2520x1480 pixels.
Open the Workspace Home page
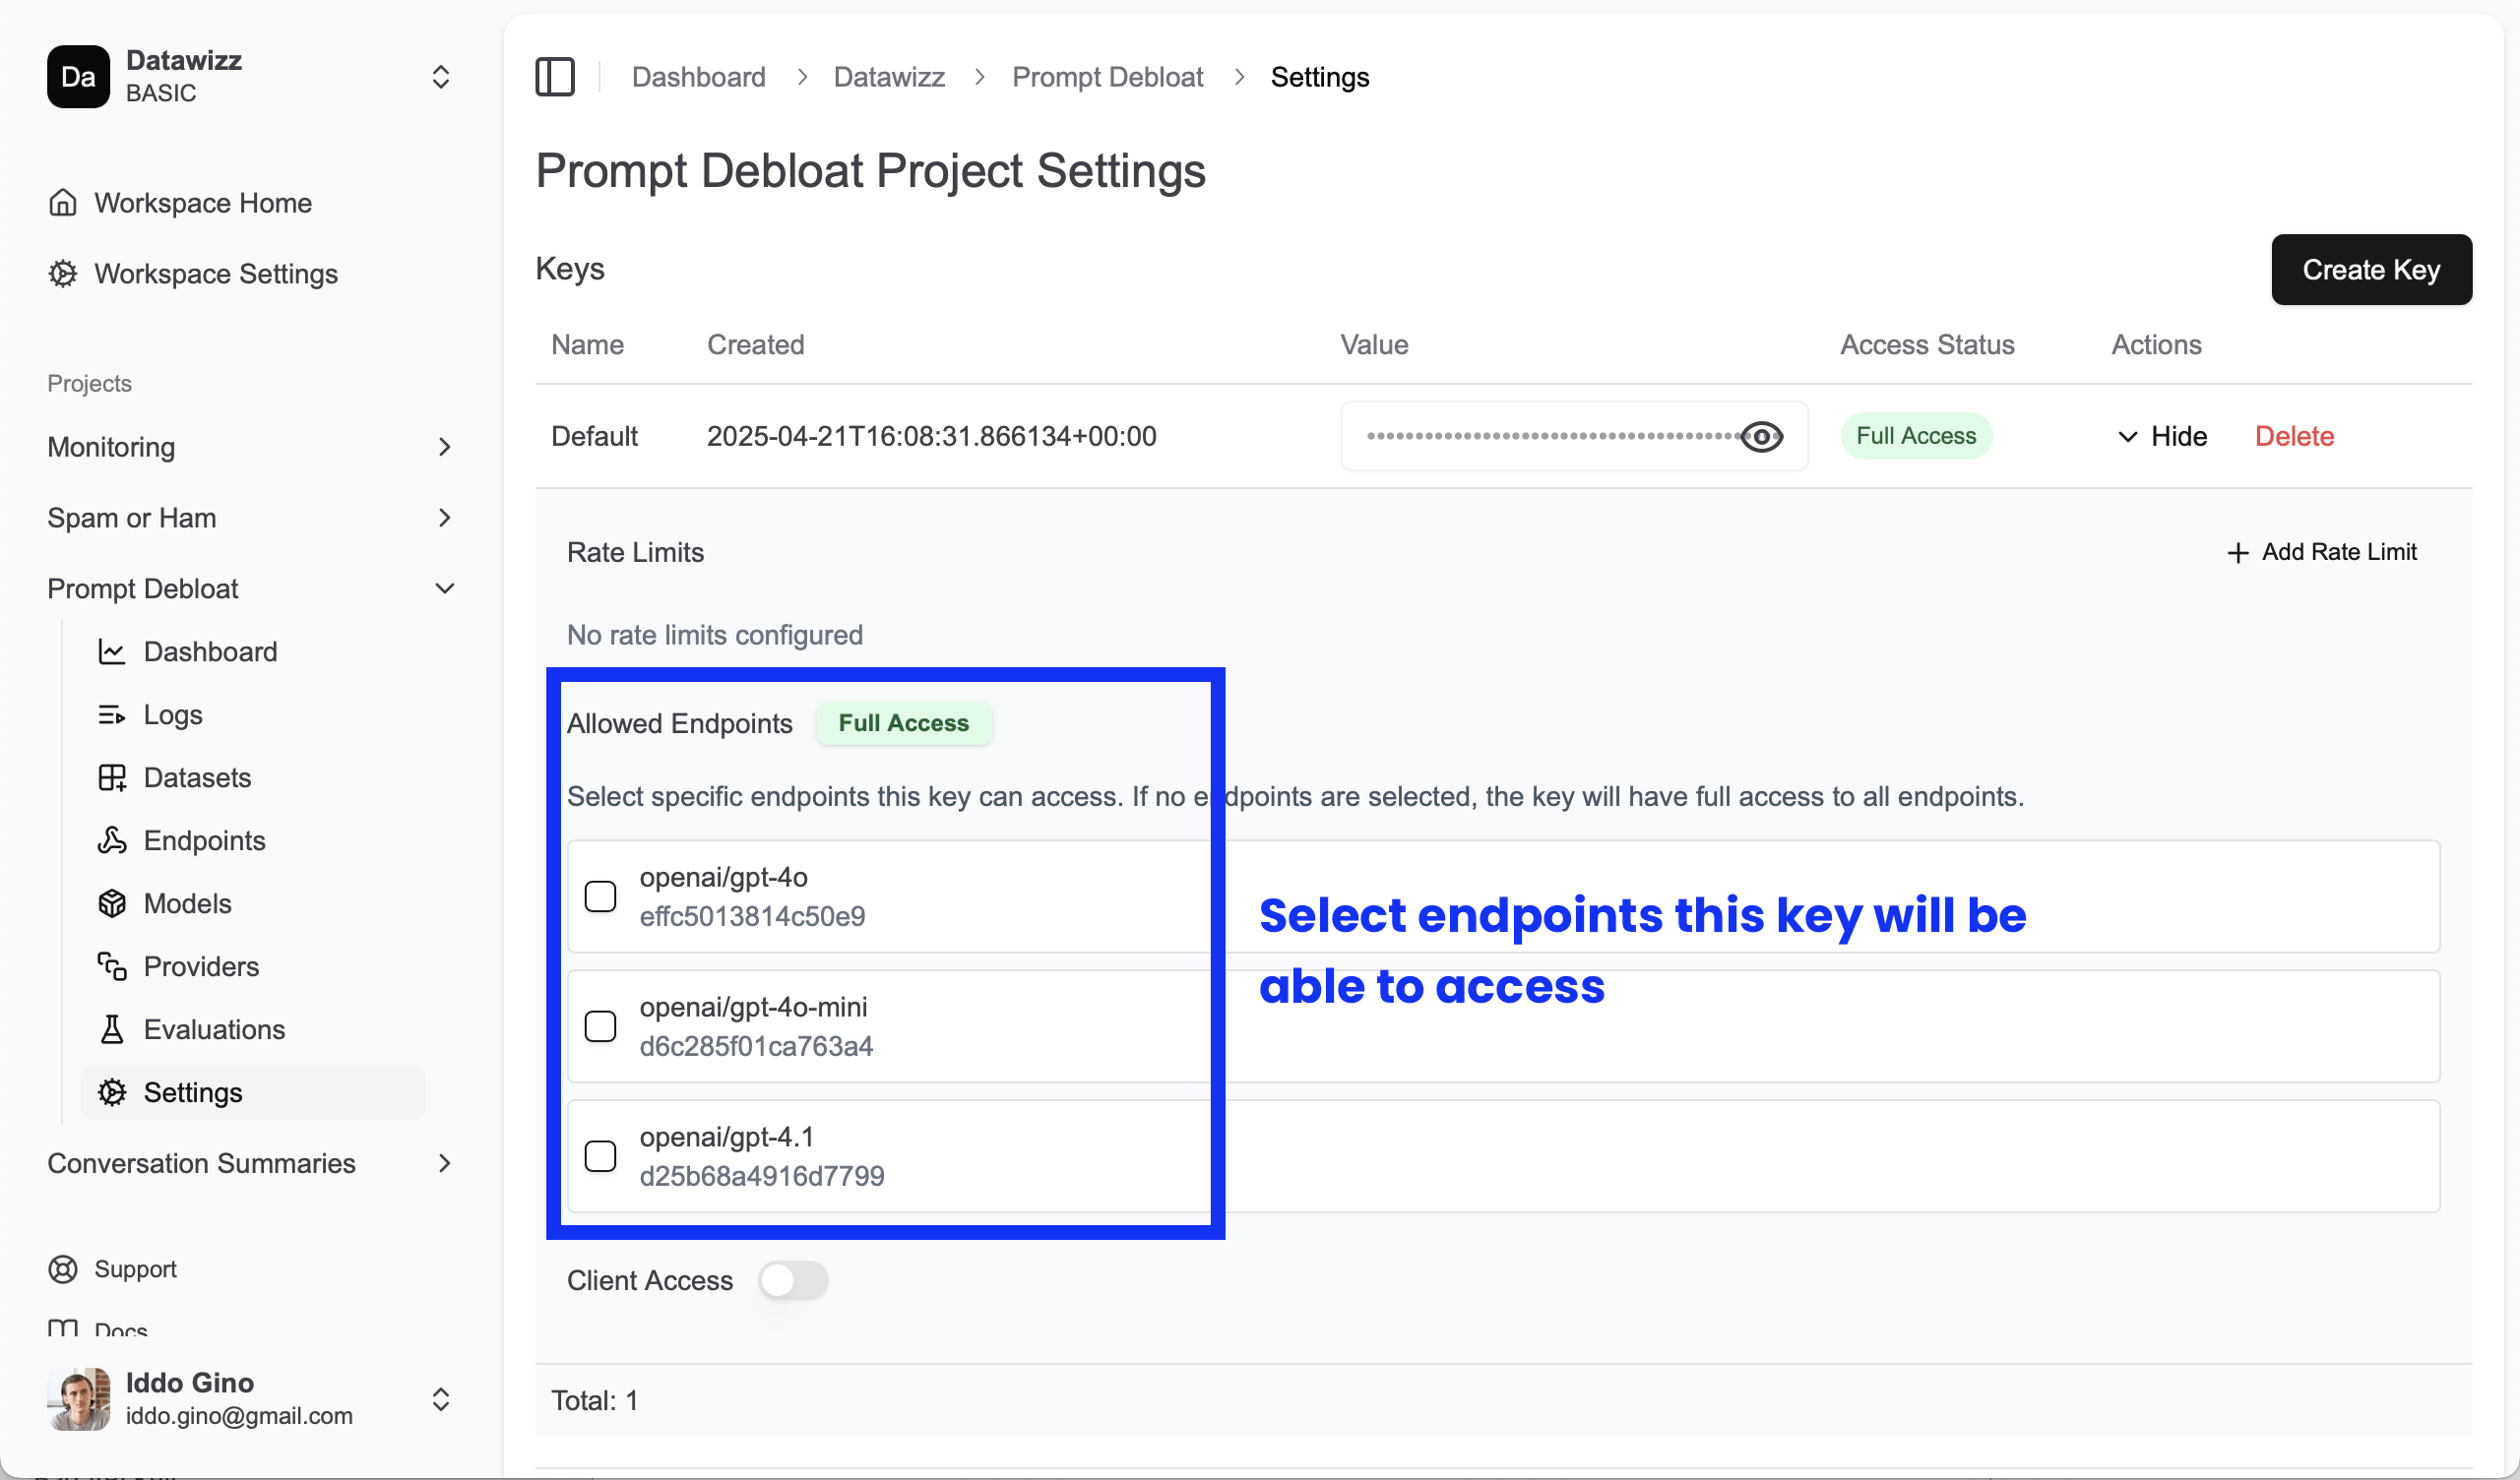203,203
